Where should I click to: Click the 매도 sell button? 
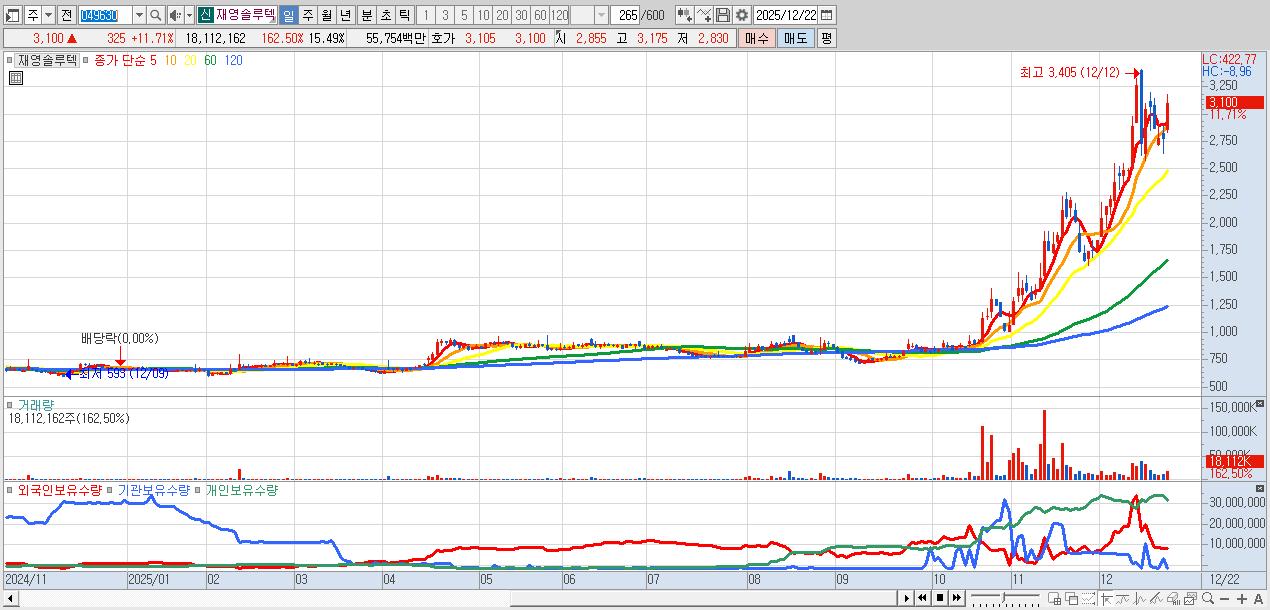click(x=795, y=38)
